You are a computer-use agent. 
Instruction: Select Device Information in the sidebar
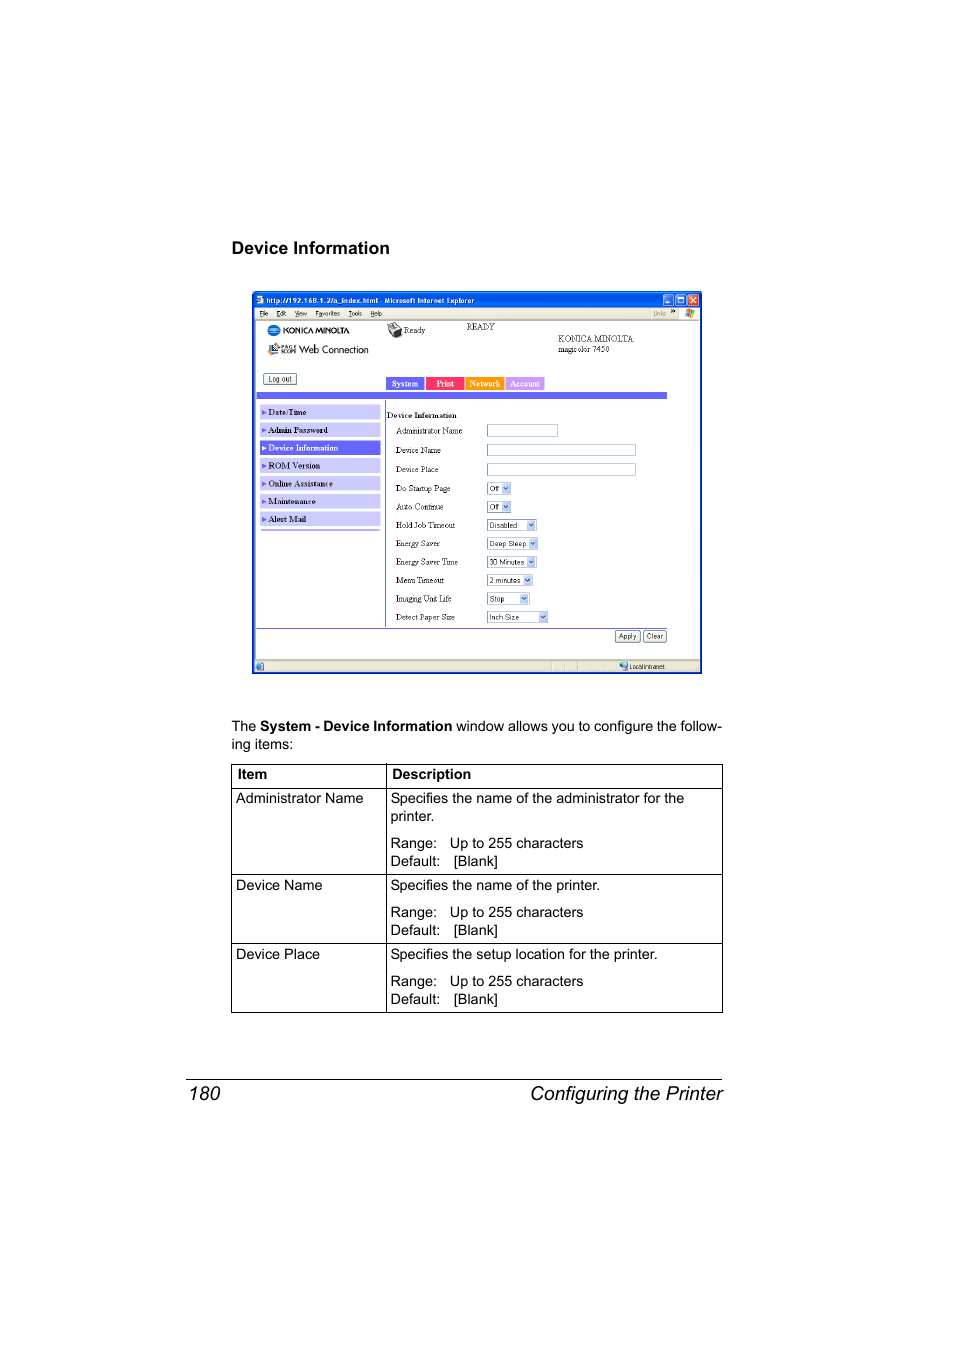[320, 448]
